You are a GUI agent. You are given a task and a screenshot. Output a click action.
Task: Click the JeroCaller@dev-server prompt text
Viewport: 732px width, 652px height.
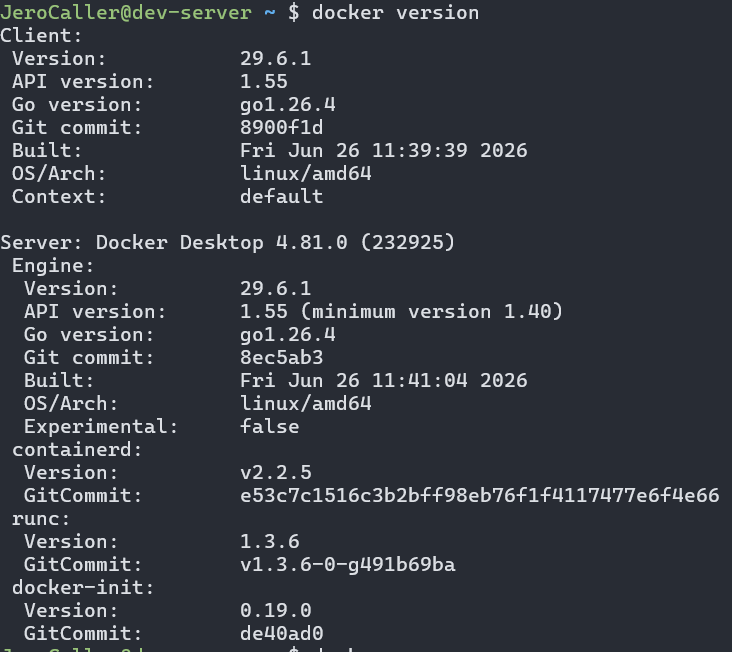click(x=126, y=13)
